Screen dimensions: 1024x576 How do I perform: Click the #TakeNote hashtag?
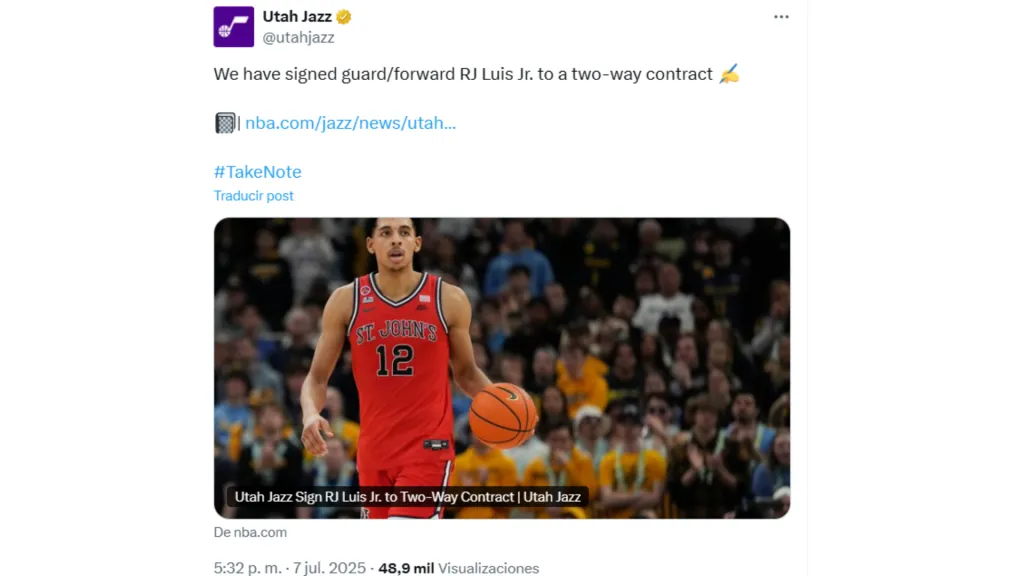(x=257, y=172)
